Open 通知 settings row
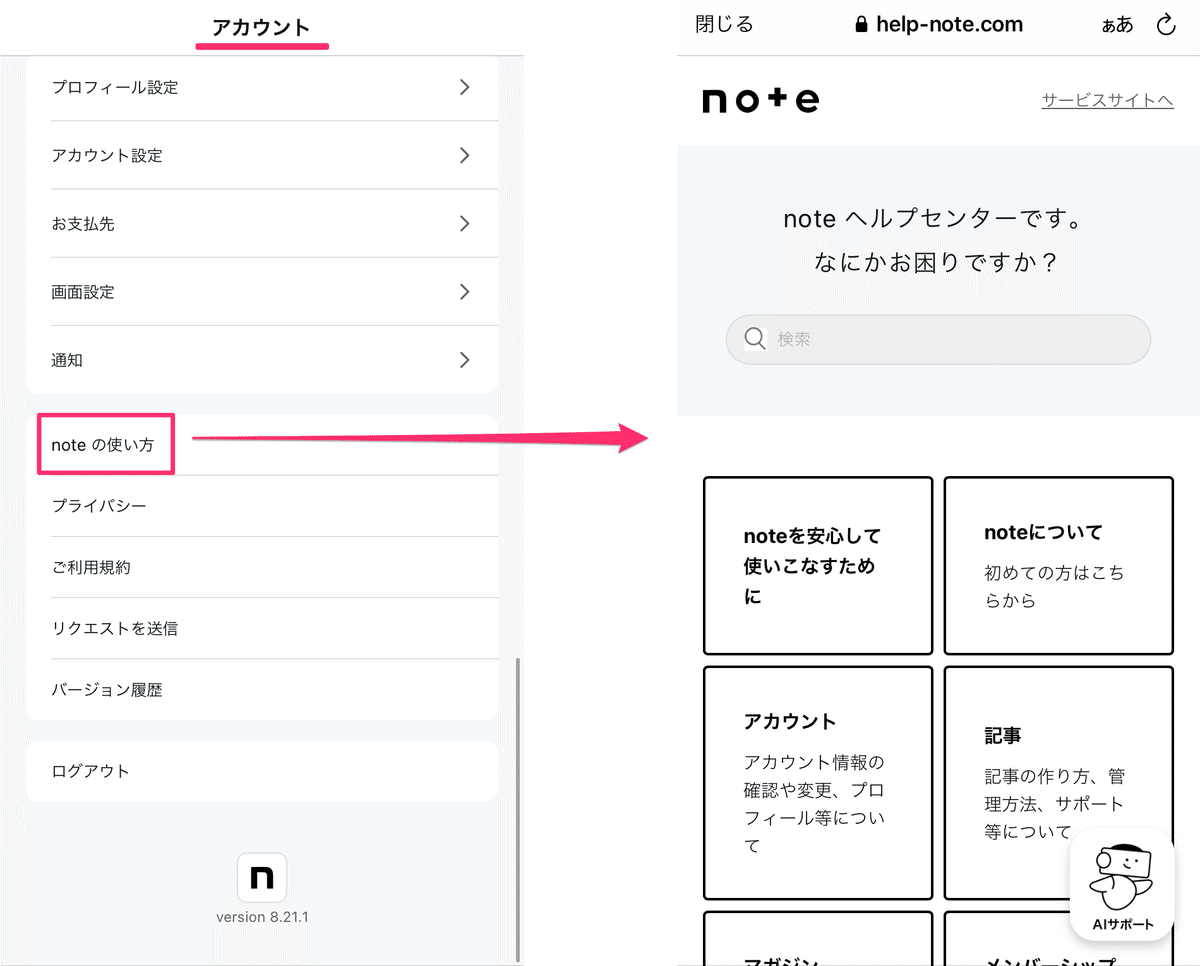The height and width of the screenshot is (966, 1200). (x=262, y=360)
